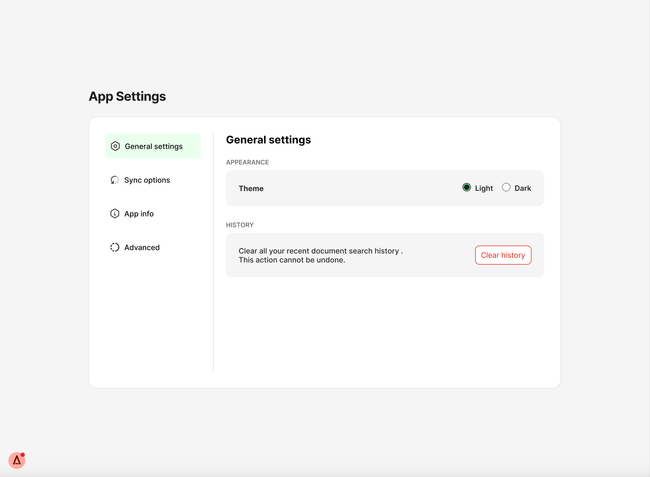The width and height of the screenshot is (650, 477).
Task: Click the App info hexagon icon
Action: (x=115, y=214)
